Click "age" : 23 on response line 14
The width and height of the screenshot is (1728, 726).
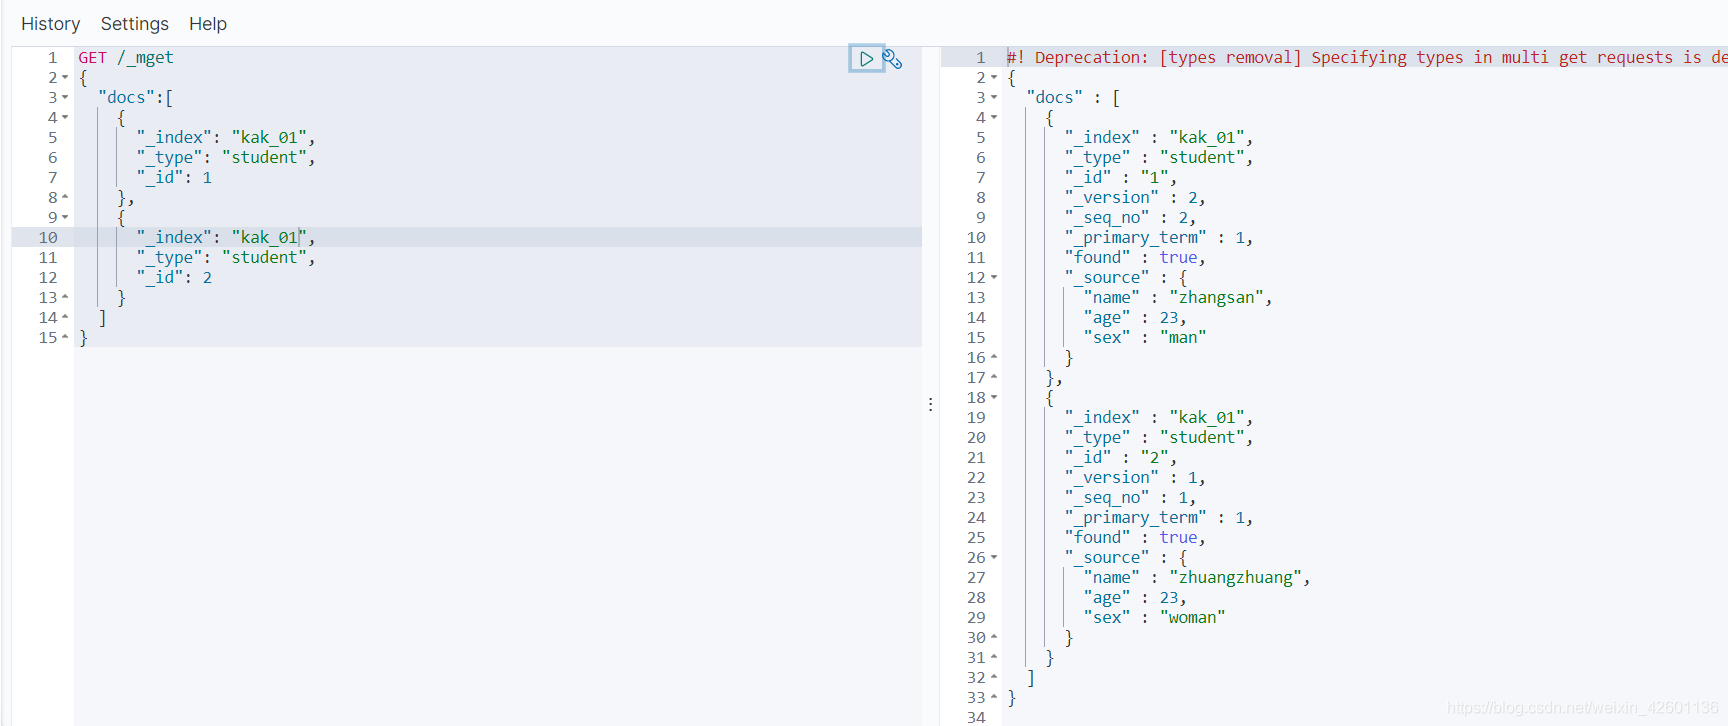(x=1135, y=318)
